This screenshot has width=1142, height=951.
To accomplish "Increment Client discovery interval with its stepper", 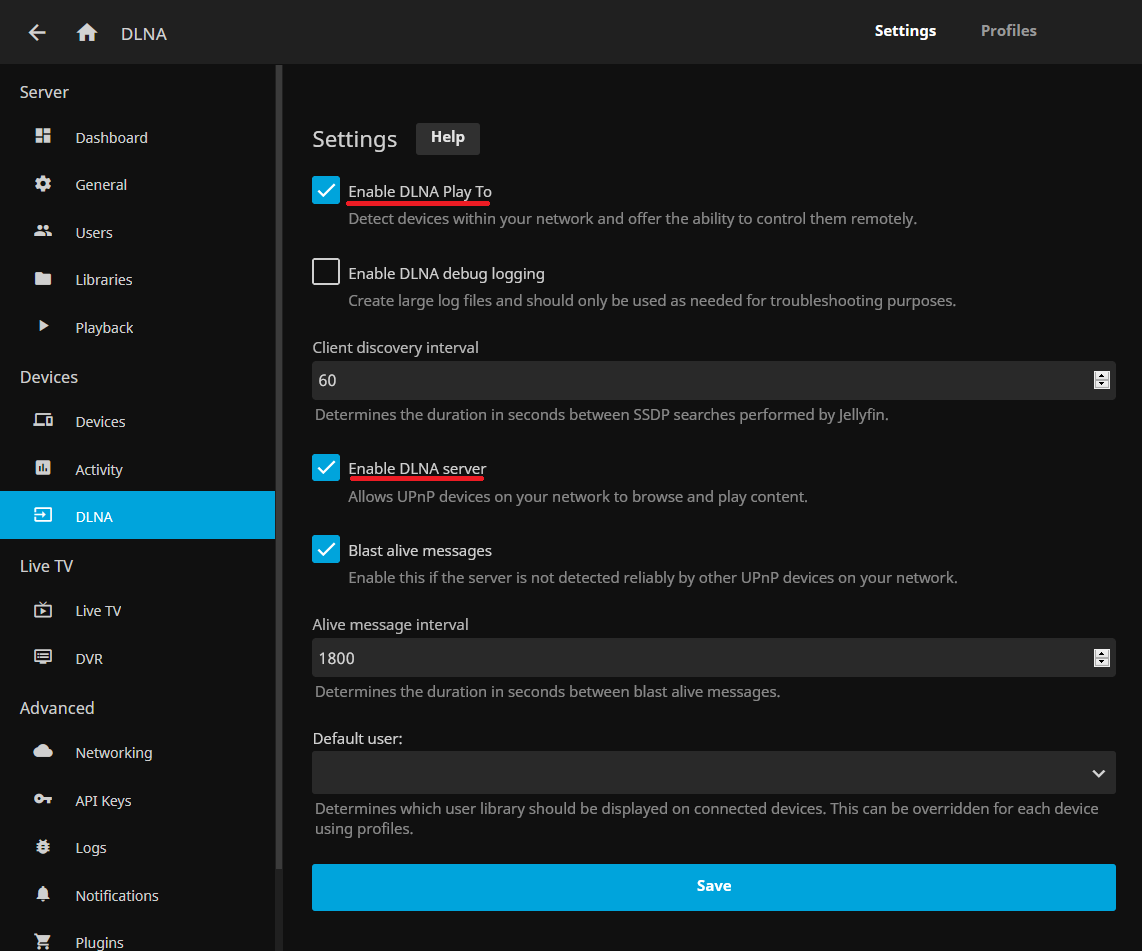I will pyautogui.click(x=1101, y=375).
